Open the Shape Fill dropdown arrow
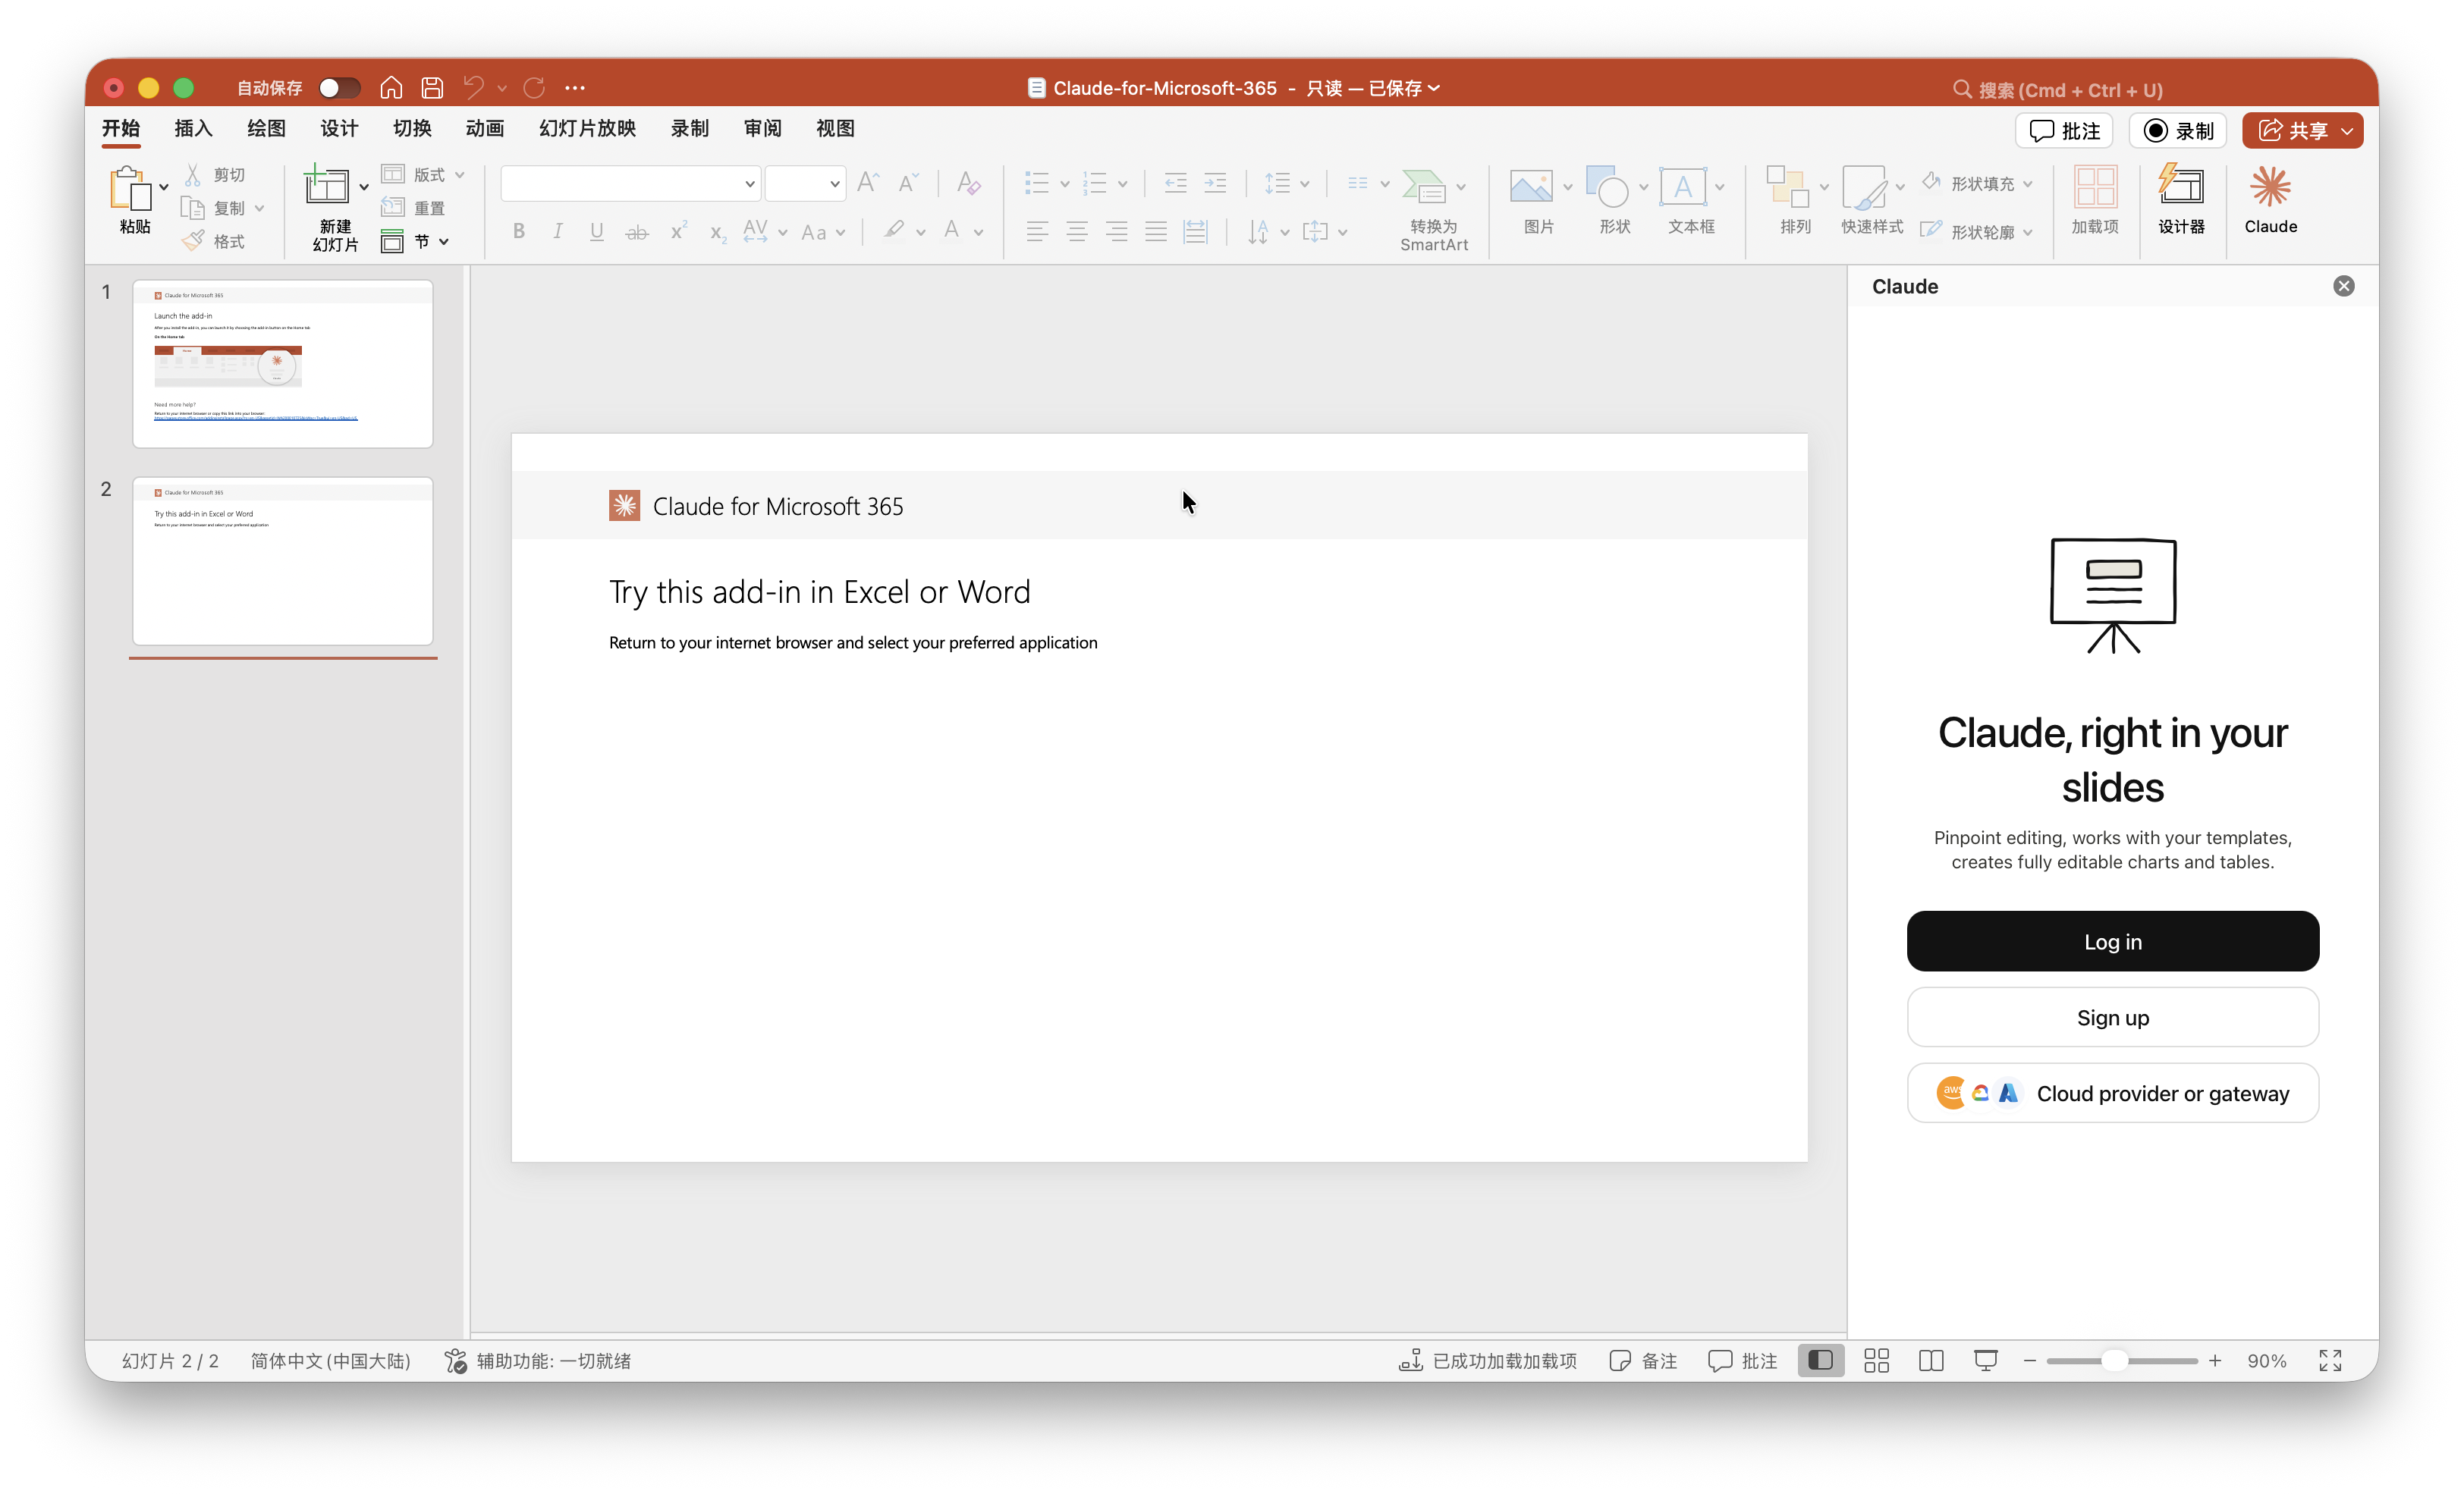Viewport: 2464px width, 1494px height. [2027, 184]
